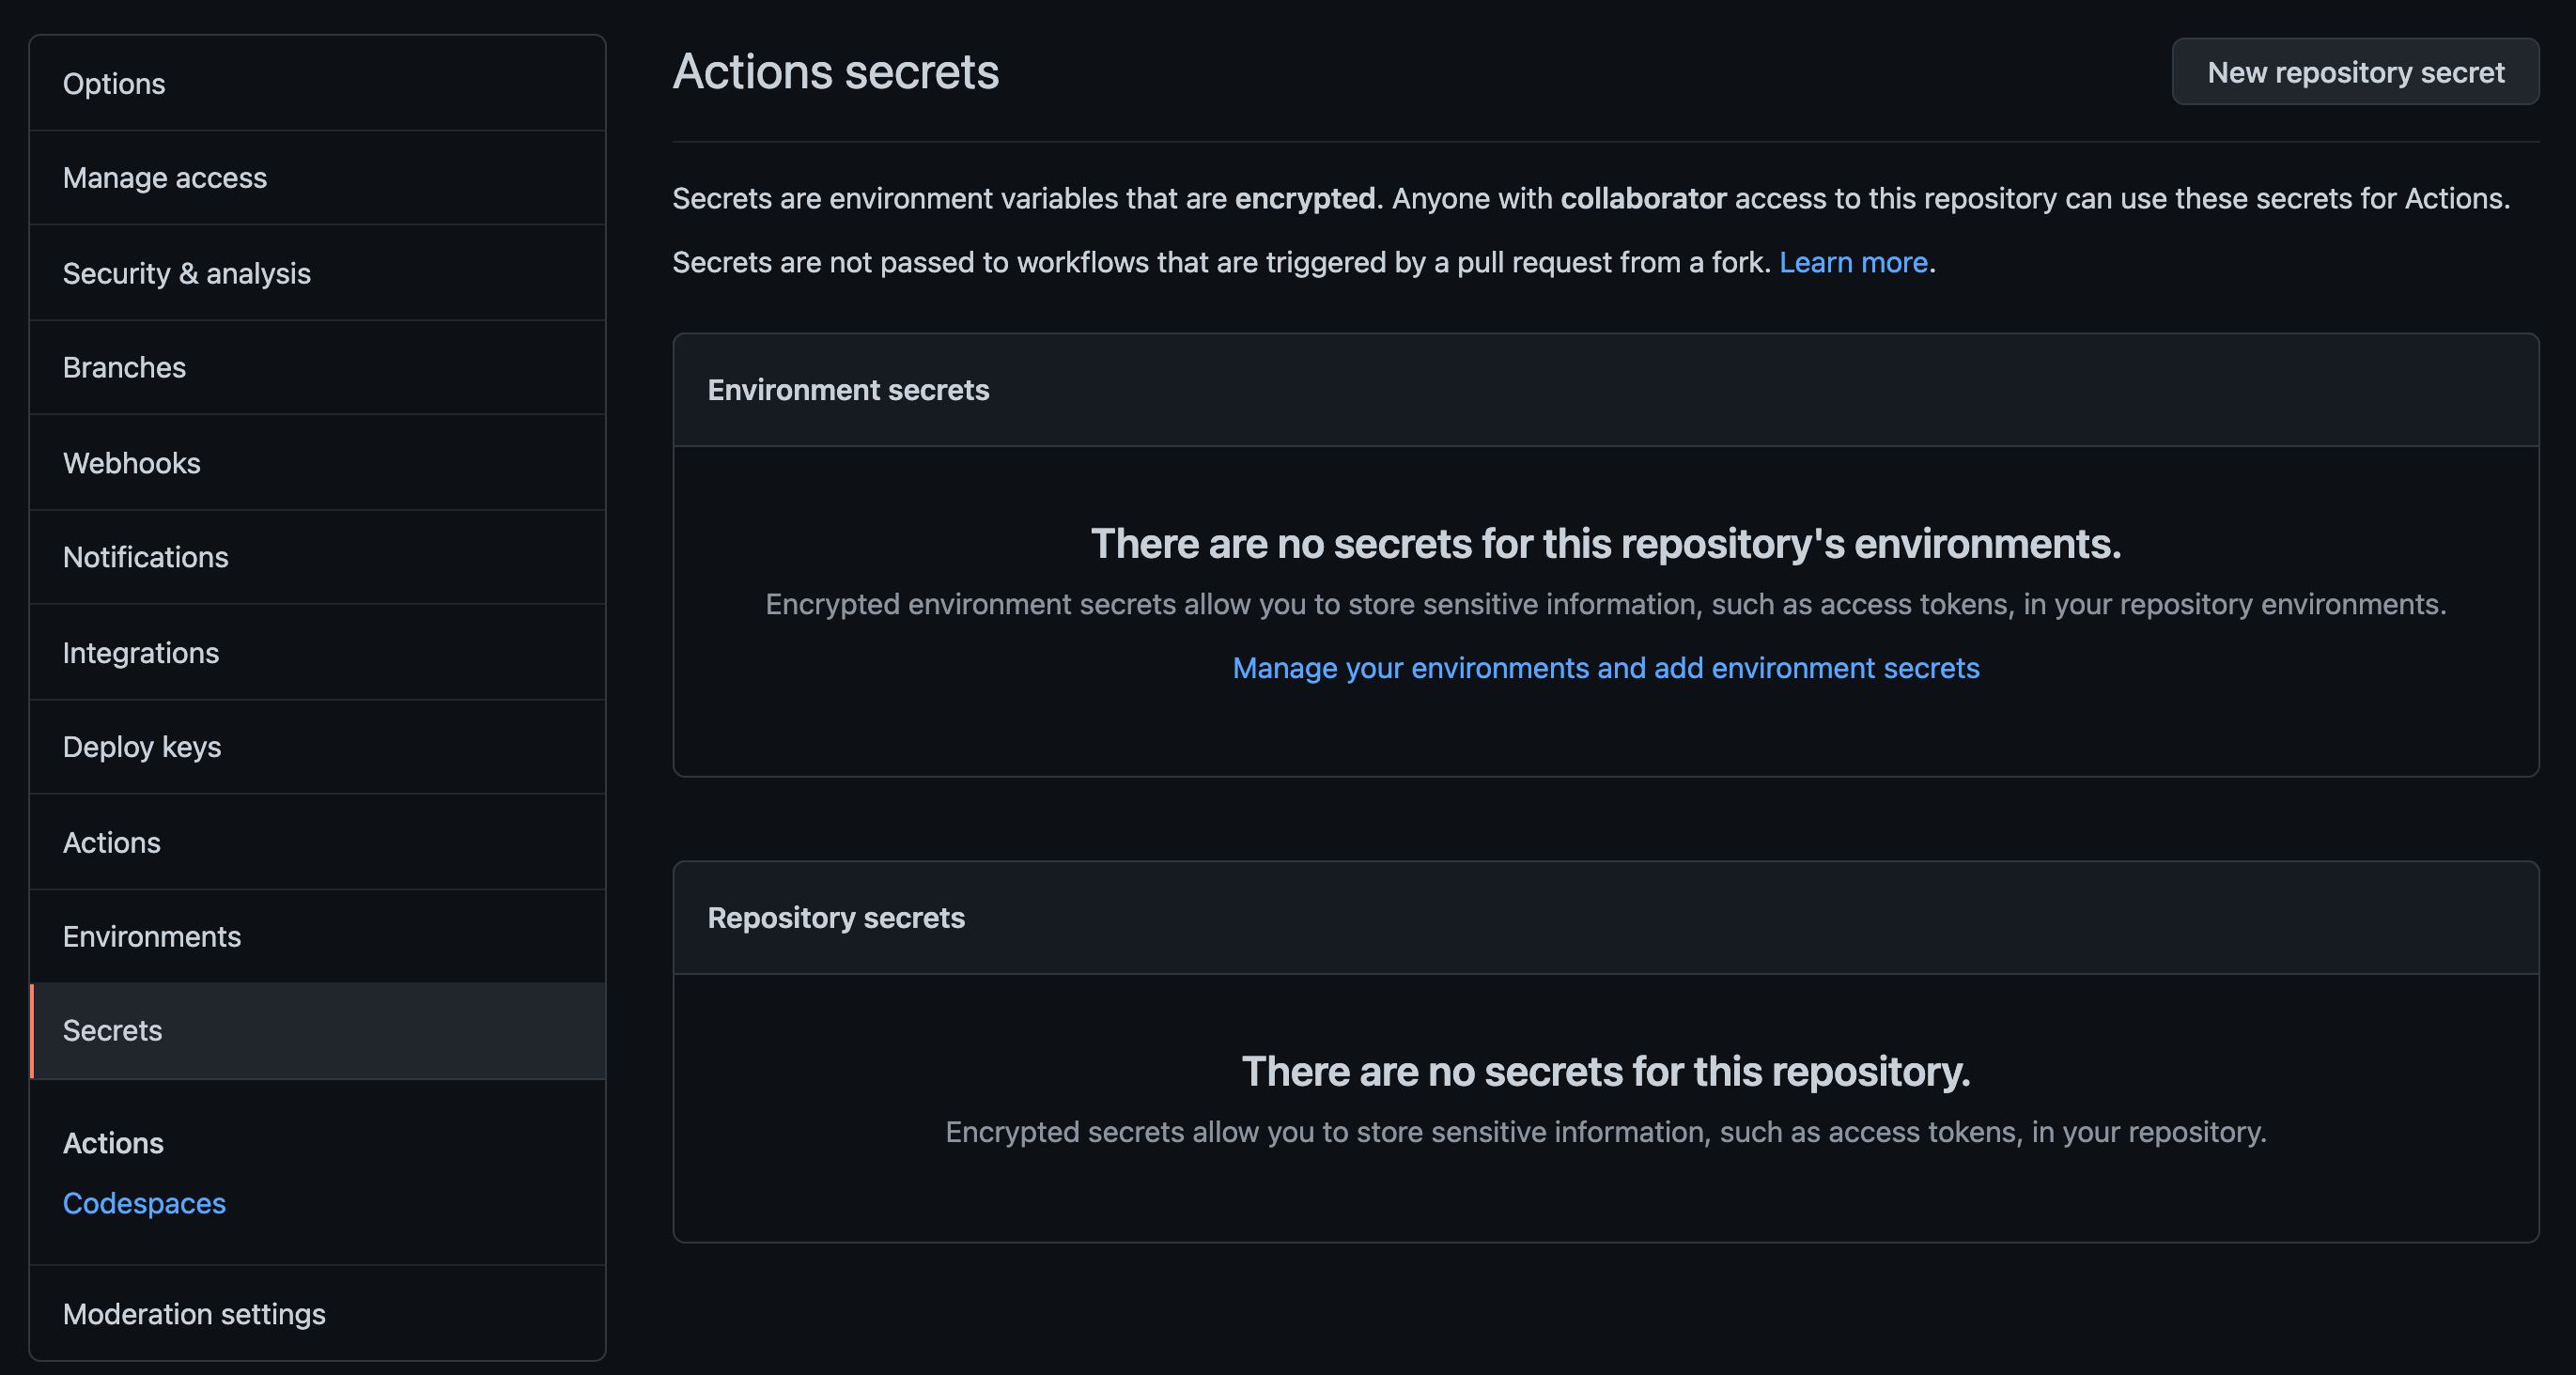Click the New repository secret button
Viewport: 2576px width, 1375px height.
pyautogui.click(x=2354, y=72)
